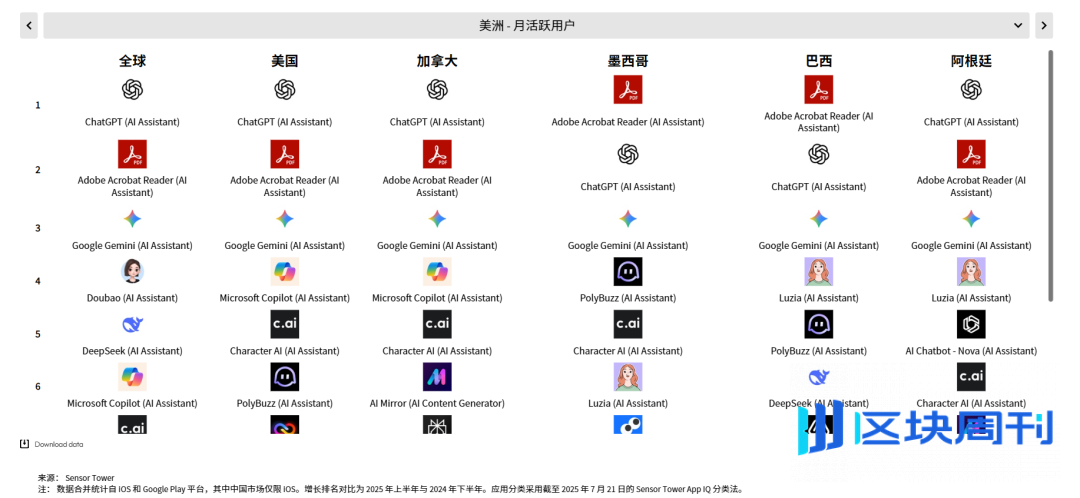The width and height of the screenshot is (1080, 498).
Task: Click Adobe Acrobat icon in 墨西哥 rank 1
Action: pos(627,90)
